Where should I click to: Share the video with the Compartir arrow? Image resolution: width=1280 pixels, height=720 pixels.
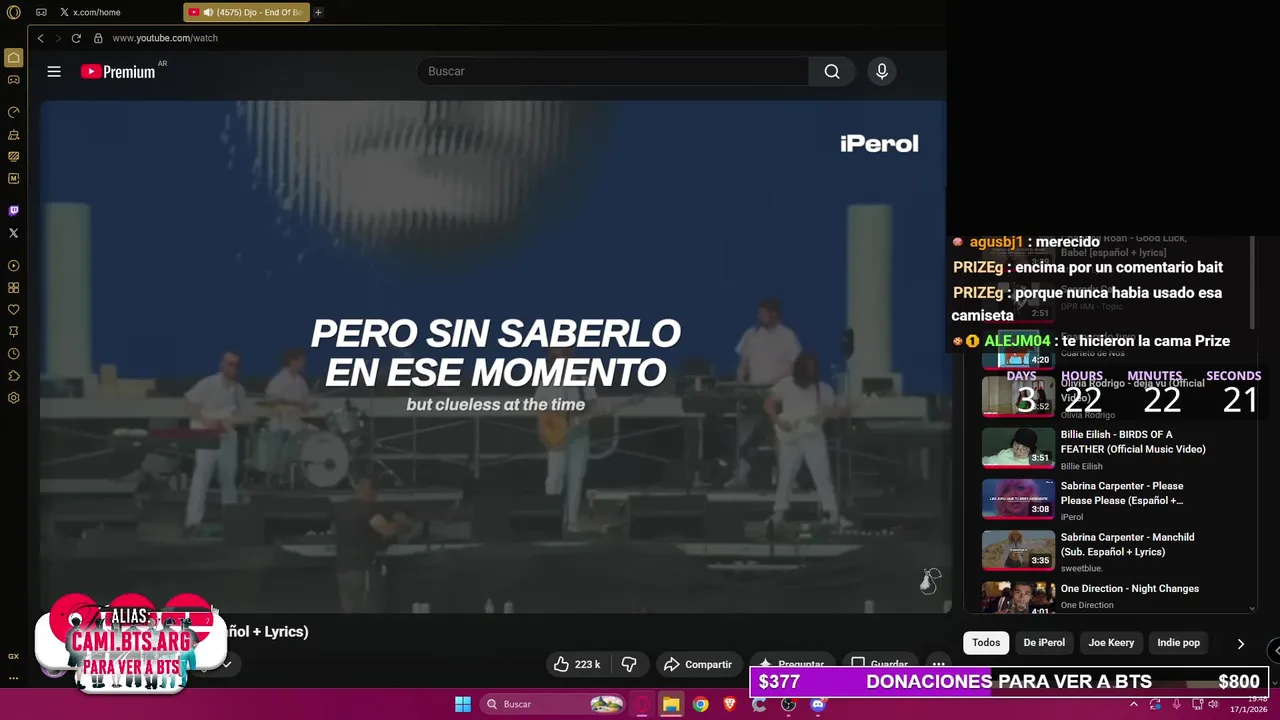(698, 664)
